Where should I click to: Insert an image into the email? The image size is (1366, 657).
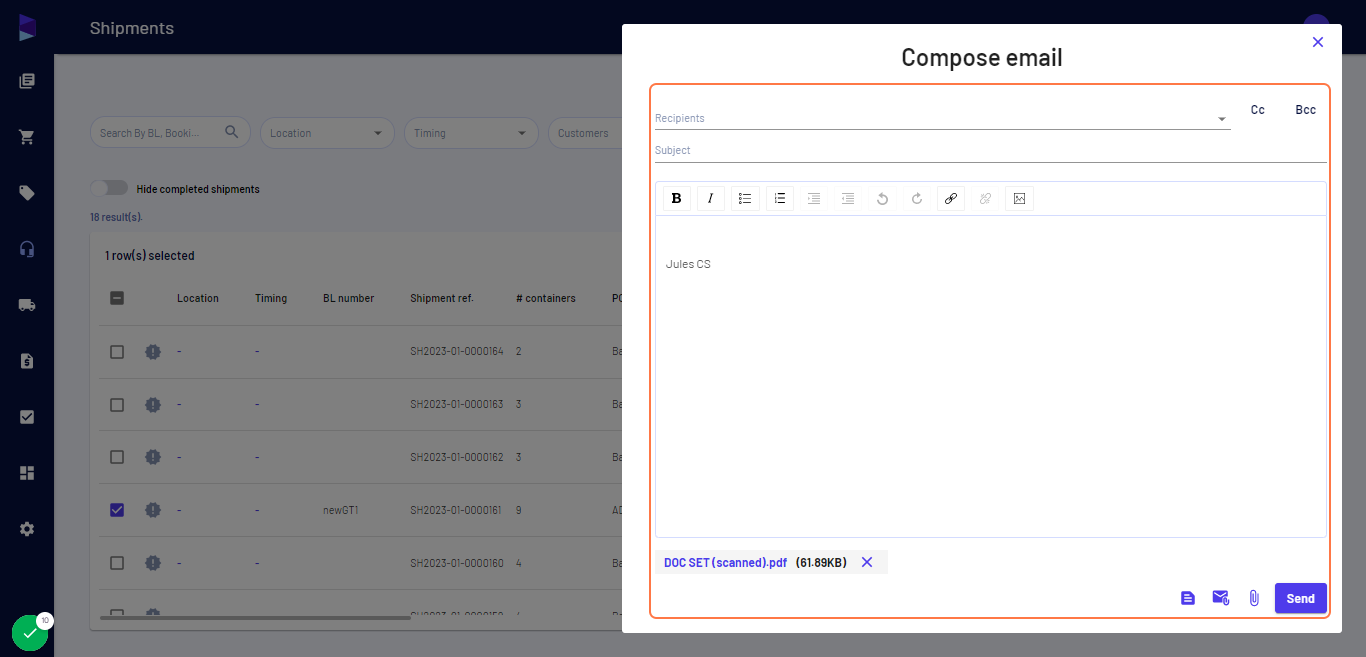click(x=1019, y=198)
